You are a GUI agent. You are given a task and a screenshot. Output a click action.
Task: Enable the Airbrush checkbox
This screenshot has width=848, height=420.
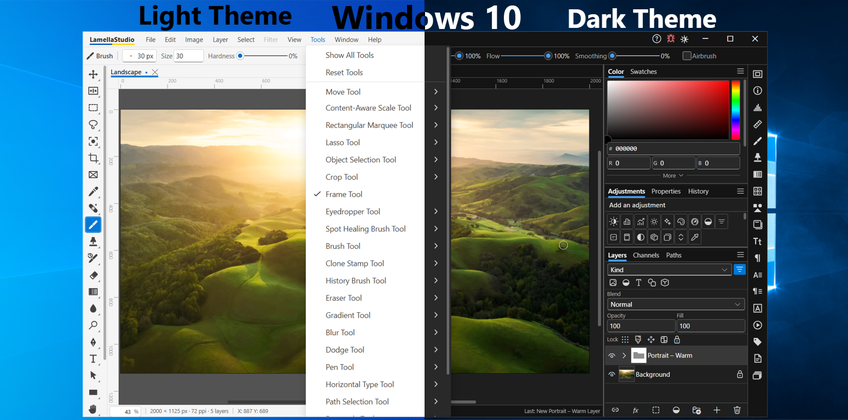[687, 56]
